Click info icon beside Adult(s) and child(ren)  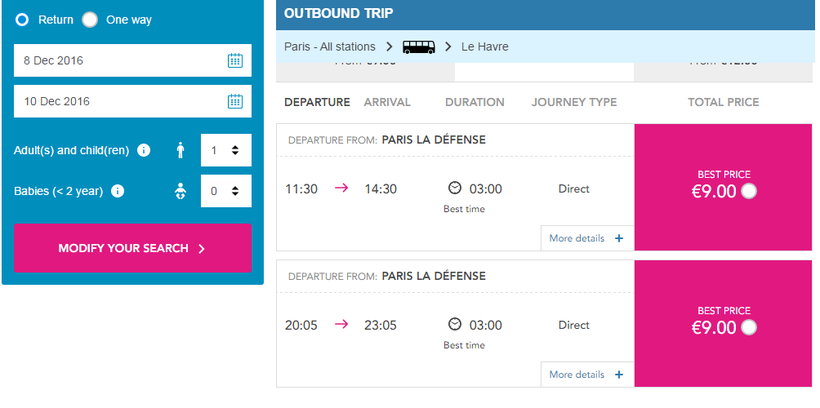coord(144,150)
